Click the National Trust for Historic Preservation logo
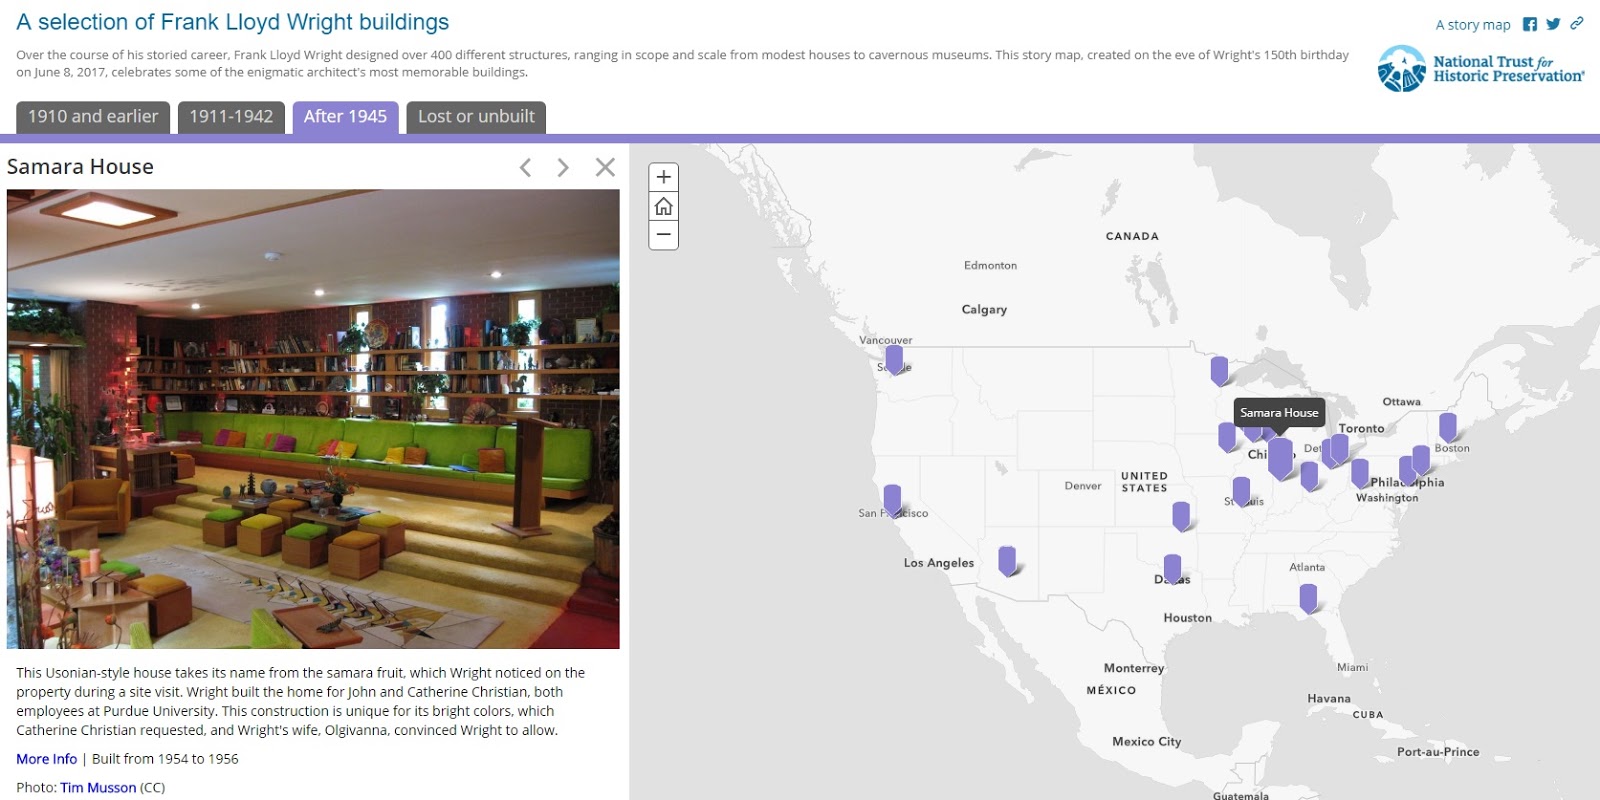Viewport: 1600px width, 800px height. pos(1480,67)
